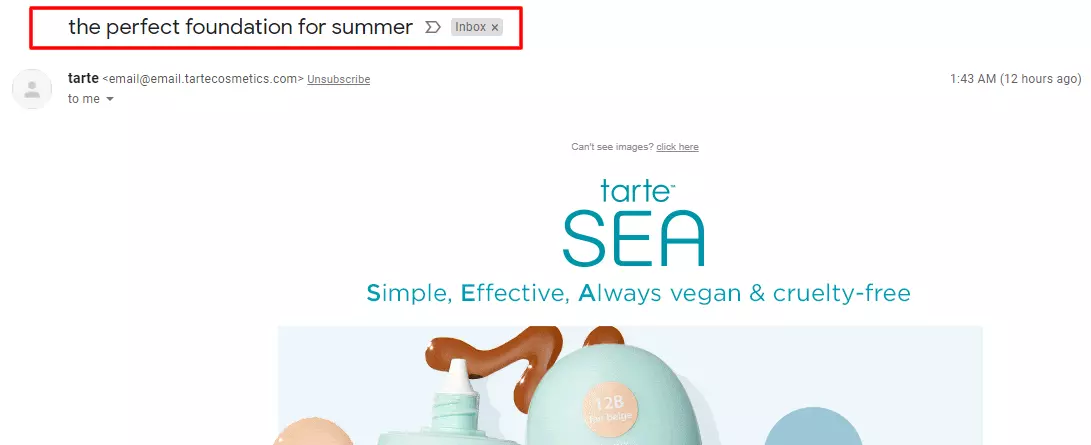This screenshot has height=445, width=1091.
Task: Expand recipient details arrow next to 'to me'
Action: [x=109, y=99]
